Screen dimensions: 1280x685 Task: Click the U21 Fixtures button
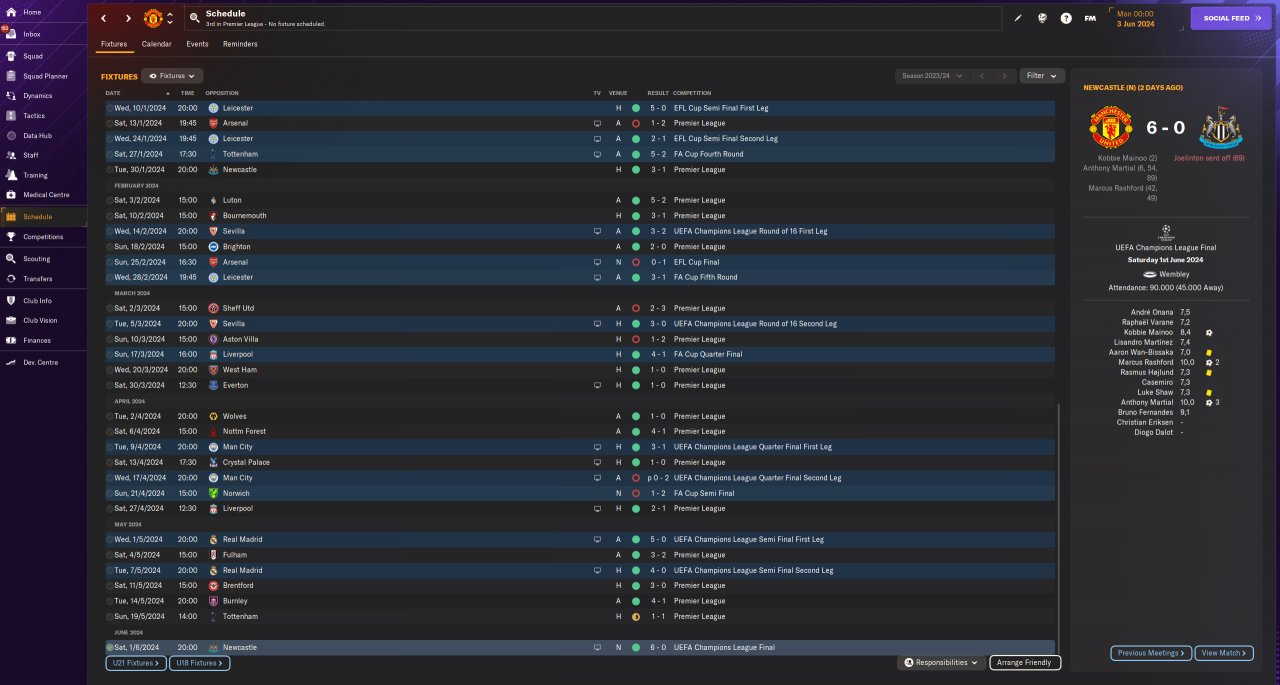tap(134, 663)
